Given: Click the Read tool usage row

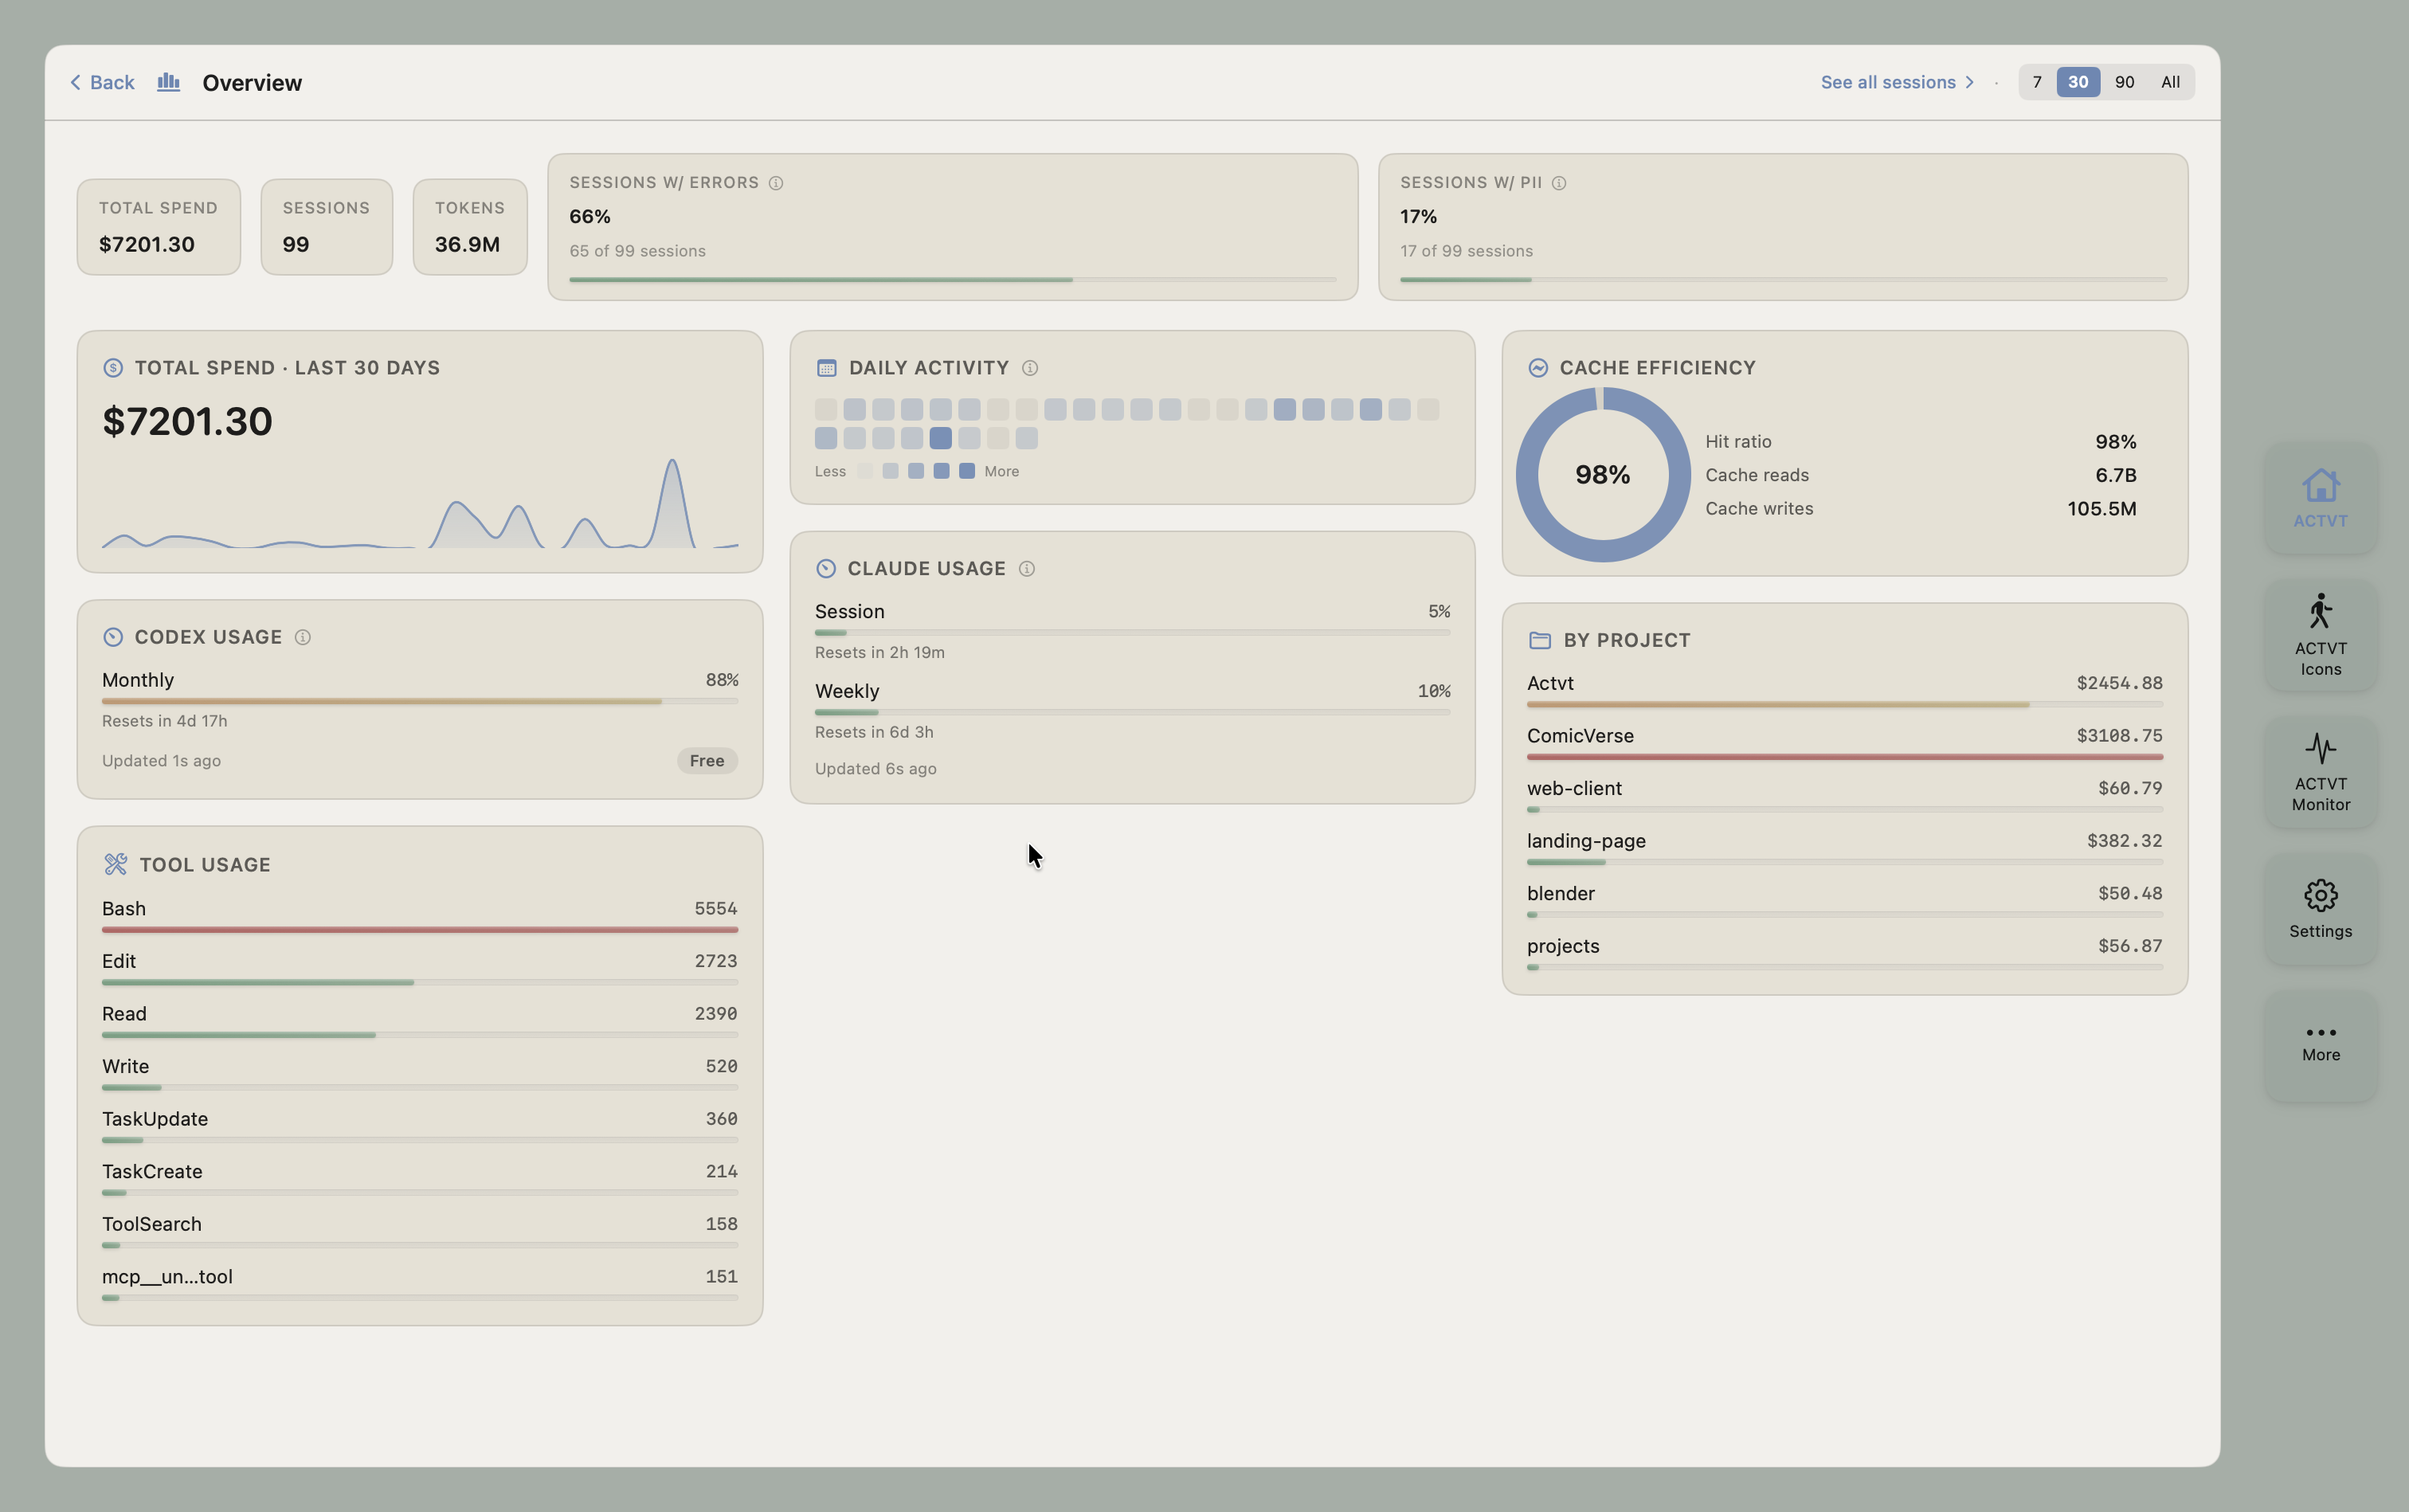Looking at the screenshot, I should [x=420, y=1022].
